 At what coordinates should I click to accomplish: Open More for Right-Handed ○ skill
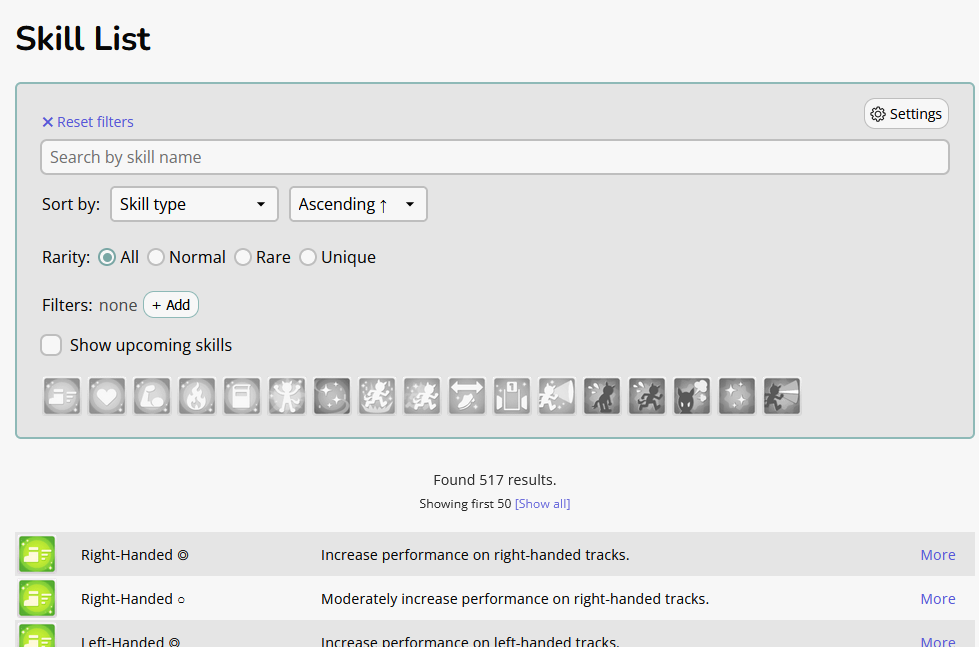pyautogui.click(x=938, y=599)
